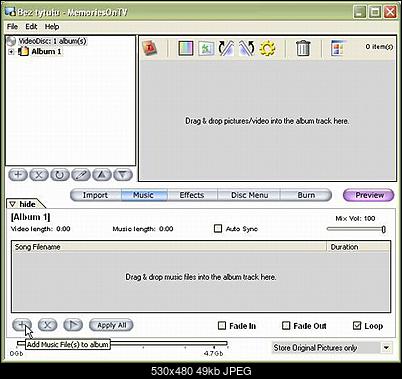The width and height of the screenshot is (402, 379).
Task: Adjust the Mix Vol slider handle
Action: pyautogui.click(x=384, y=229)
